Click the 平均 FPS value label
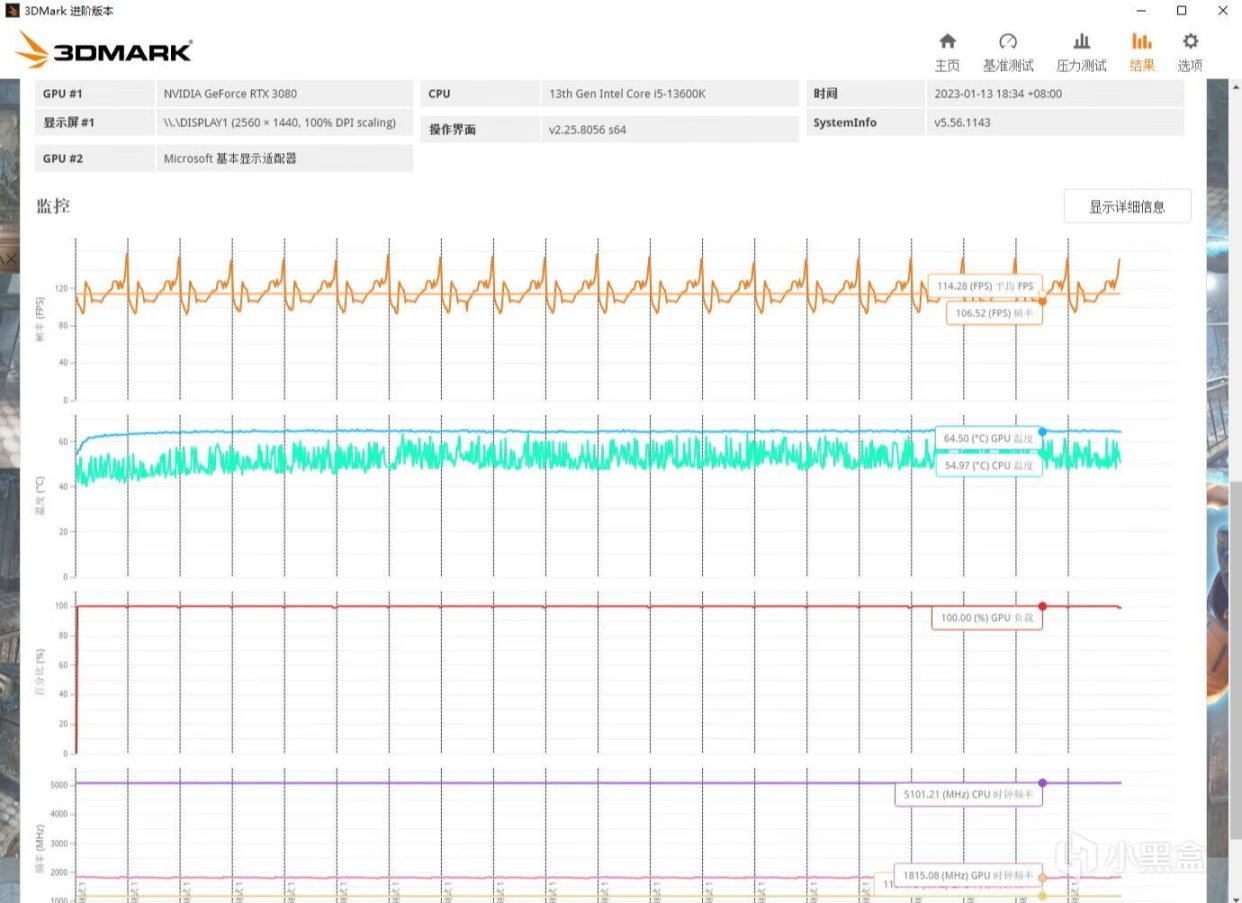1242x903 pixels. click(985, 285)
